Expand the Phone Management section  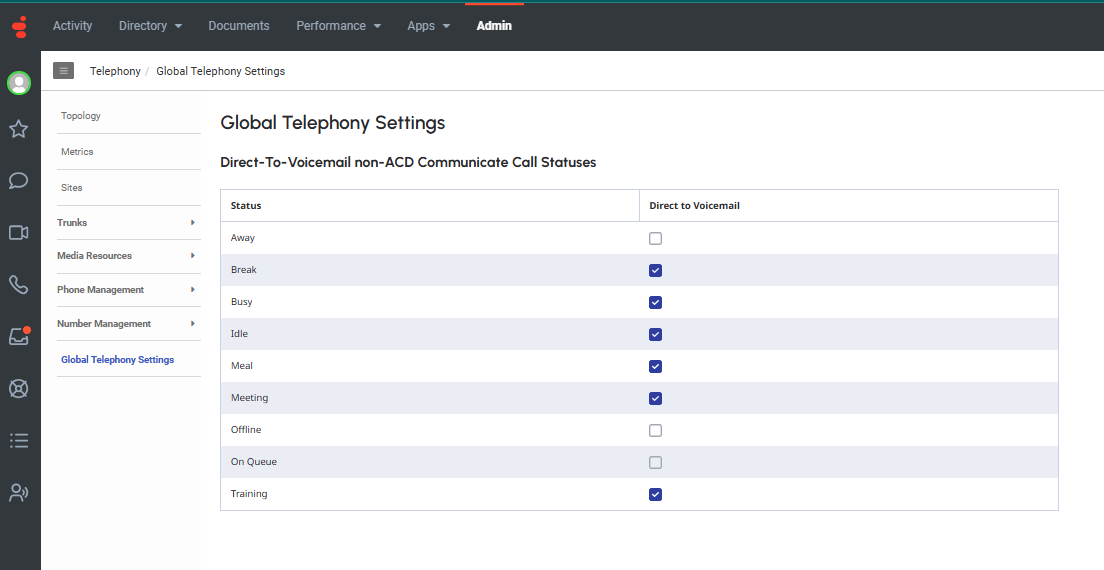click(126, 290)
